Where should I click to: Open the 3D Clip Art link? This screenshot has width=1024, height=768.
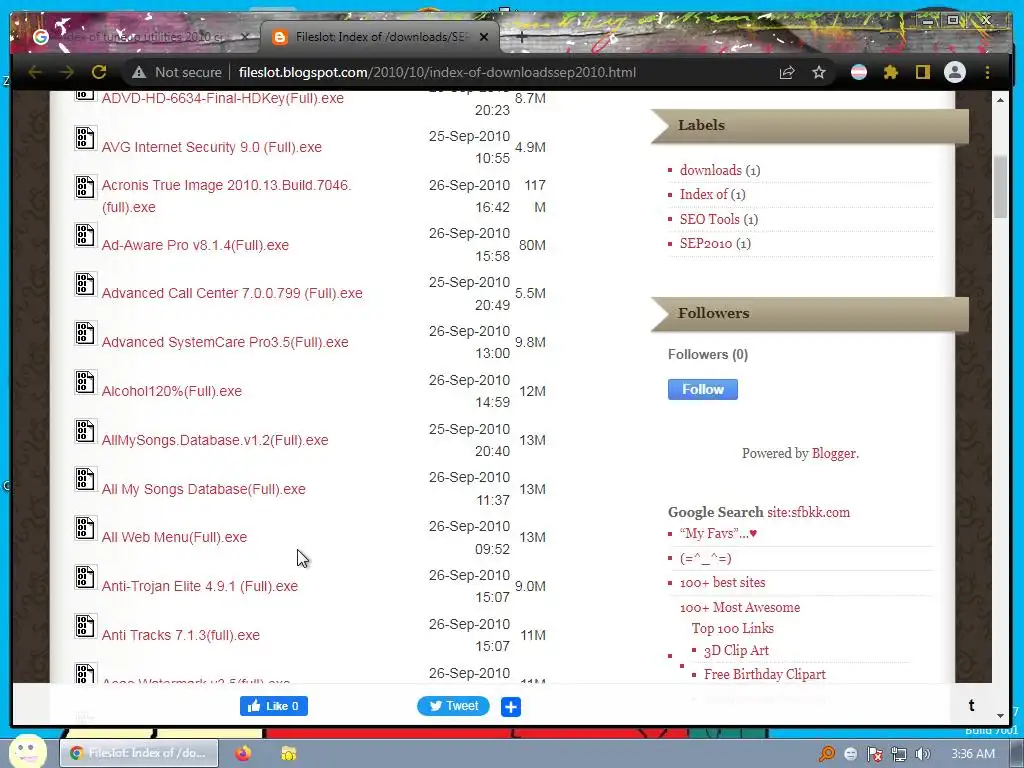pyautogui.click(x=736, y=650)
